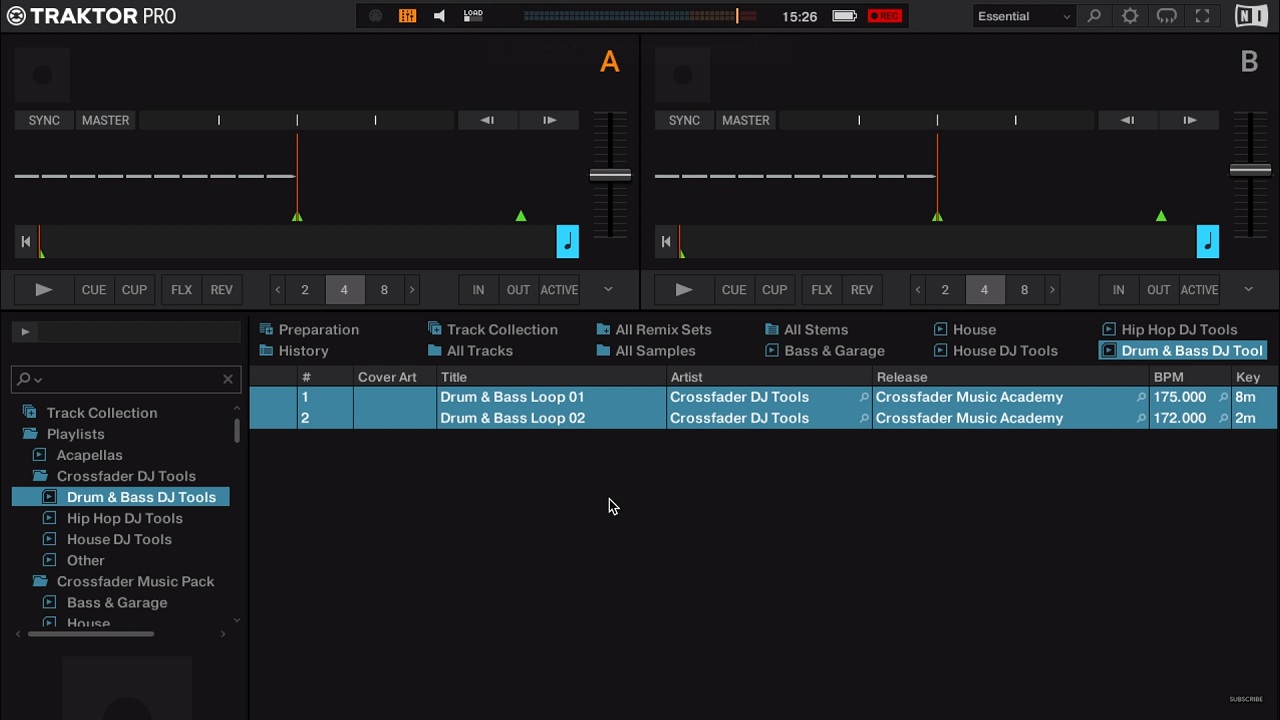
Task: Toggle loop ACTIVE on Deck A
Action: 559,290
